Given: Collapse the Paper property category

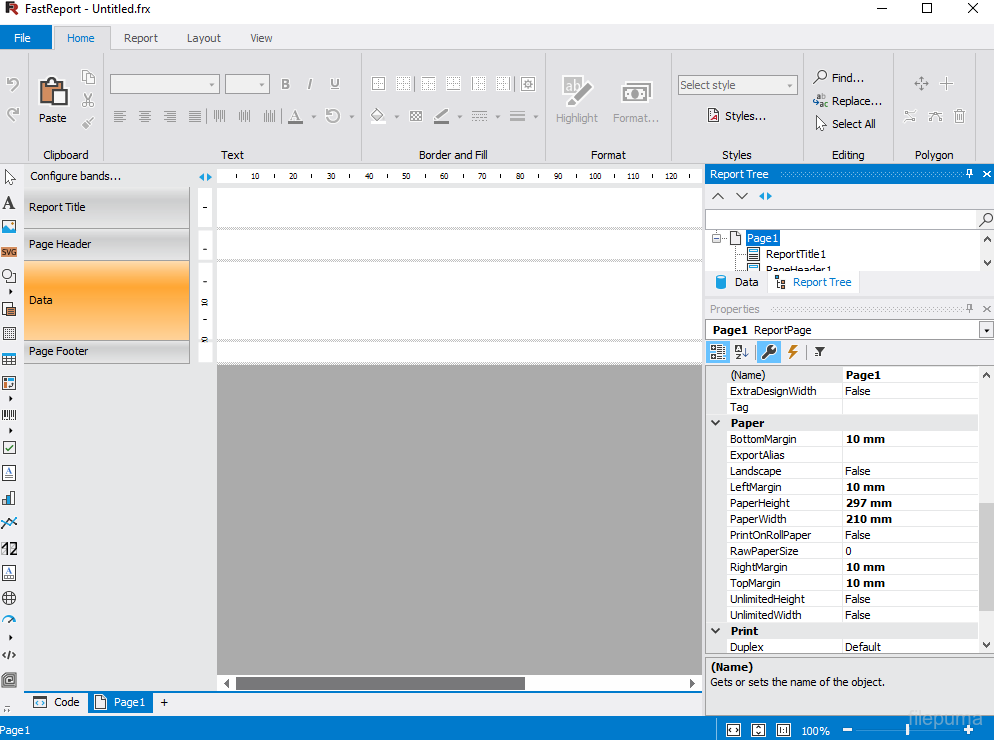Looking at the screenshot, I should point(716,423).
